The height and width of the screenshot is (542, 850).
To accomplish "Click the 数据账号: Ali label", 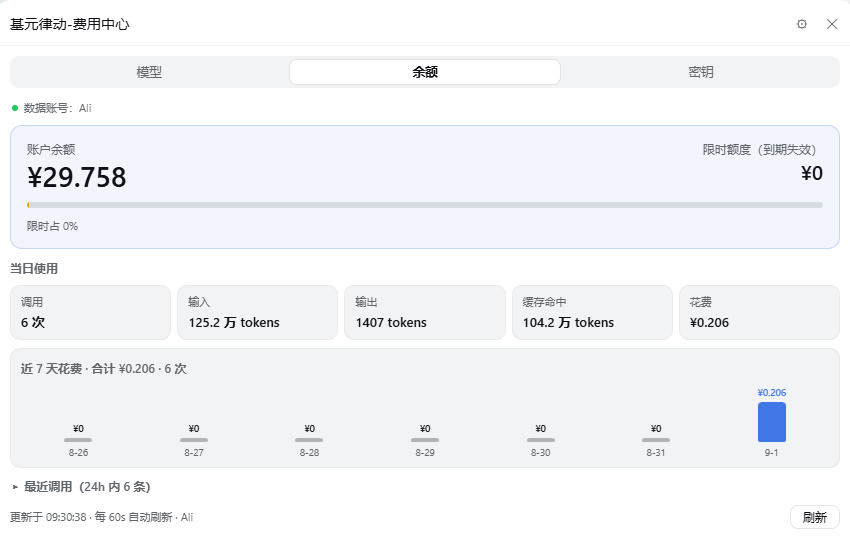I will [x=57, y=108].
